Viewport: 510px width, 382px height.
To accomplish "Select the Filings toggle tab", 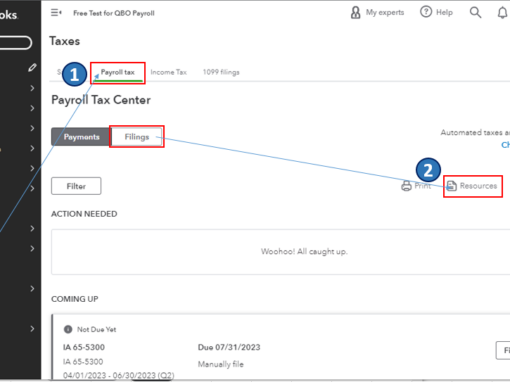I will [137, 137].
